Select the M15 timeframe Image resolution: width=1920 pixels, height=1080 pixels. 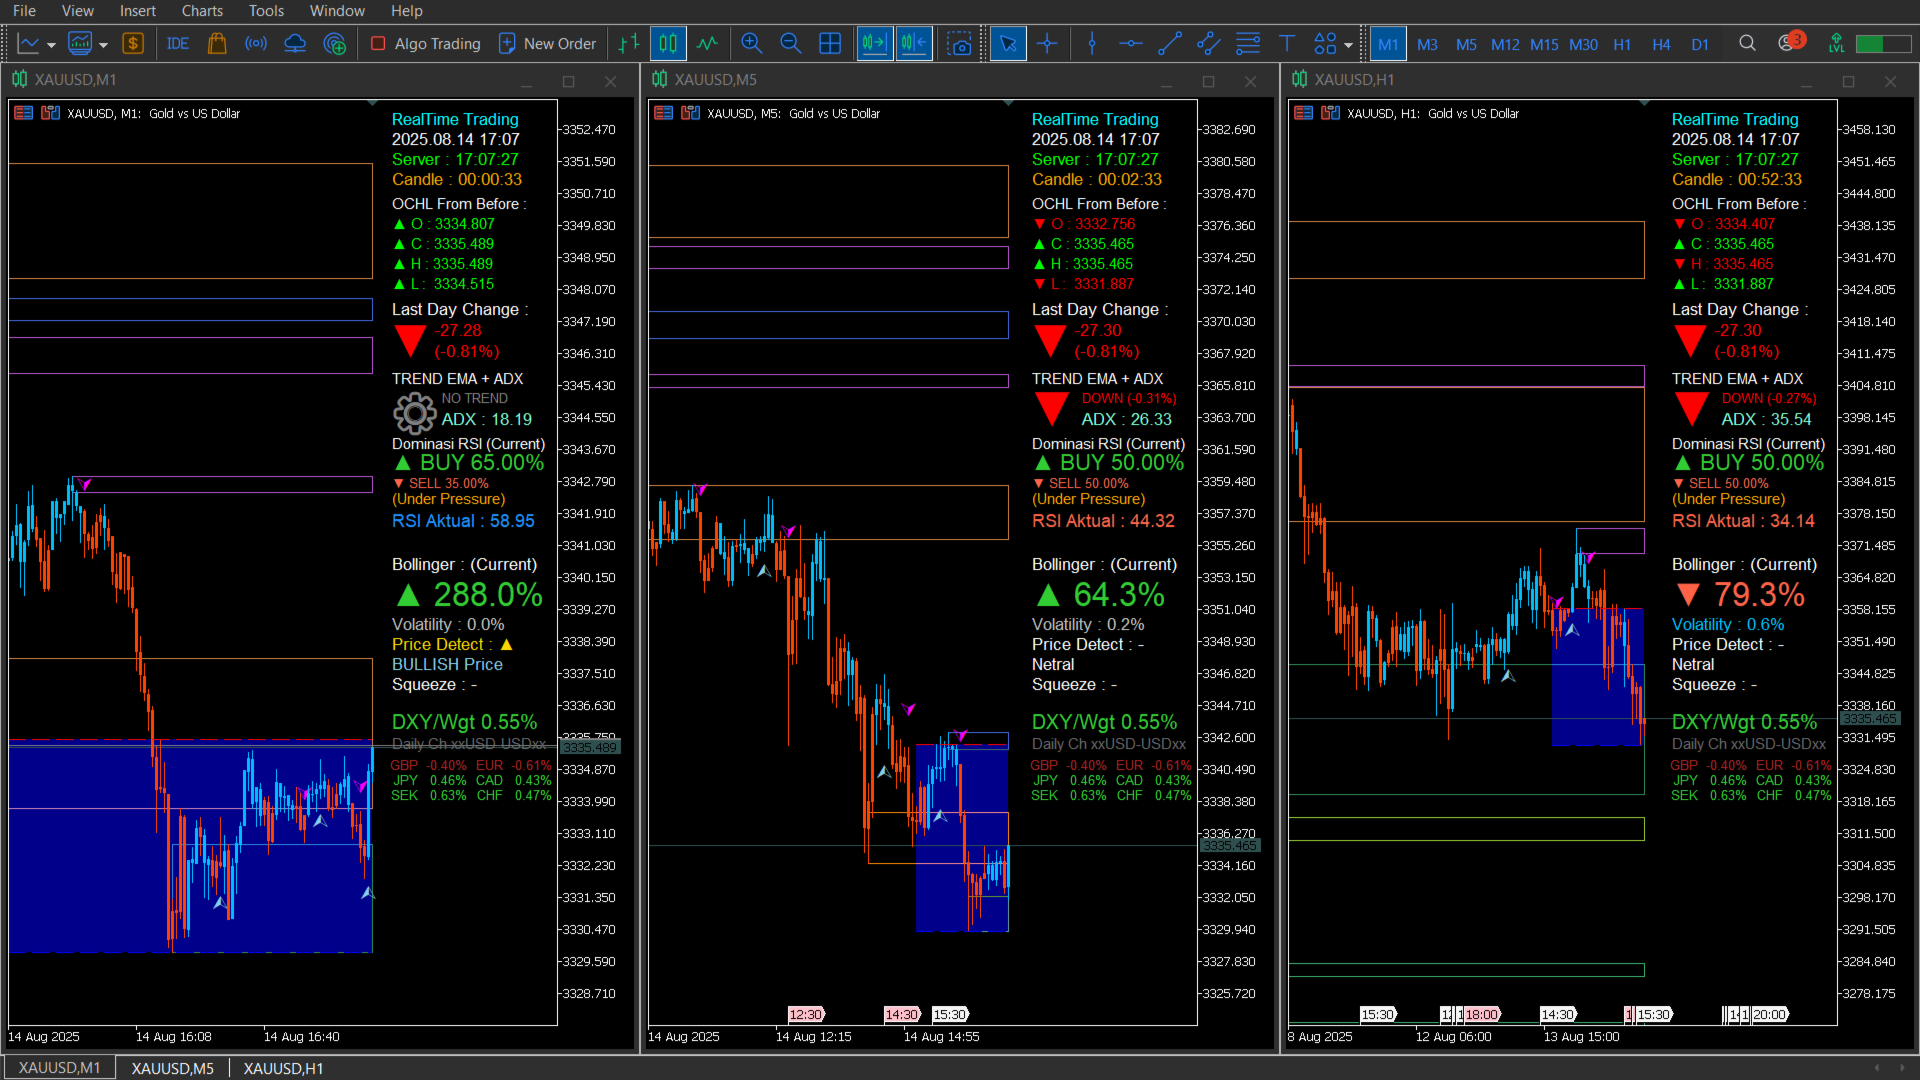click(1544, 45)
